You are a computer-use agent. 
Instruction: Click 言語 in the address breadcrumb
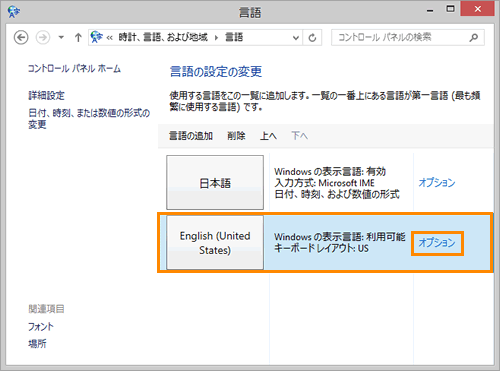(x=234, y=37)
